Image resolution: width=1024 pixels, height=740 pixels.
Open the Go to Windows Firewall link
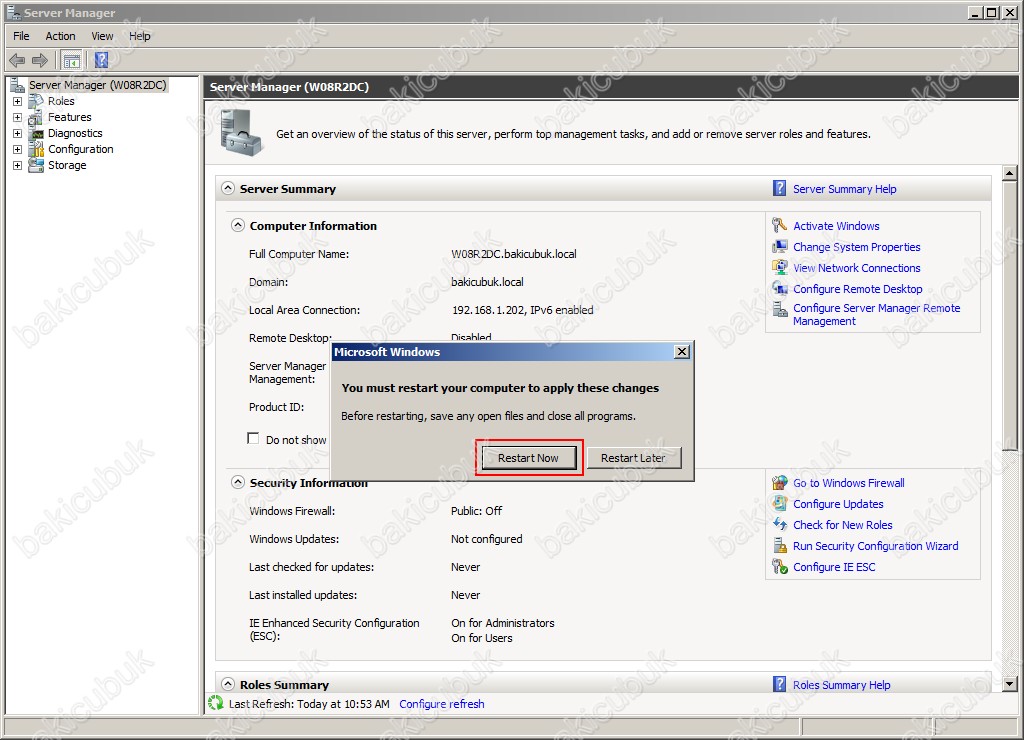849,483
